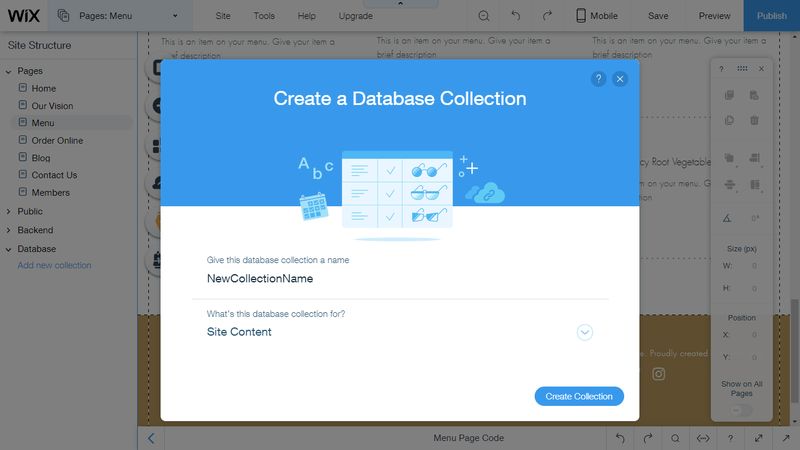800x450 pixels.
Task: Click the collection name input field
Action: coord(400,279)
